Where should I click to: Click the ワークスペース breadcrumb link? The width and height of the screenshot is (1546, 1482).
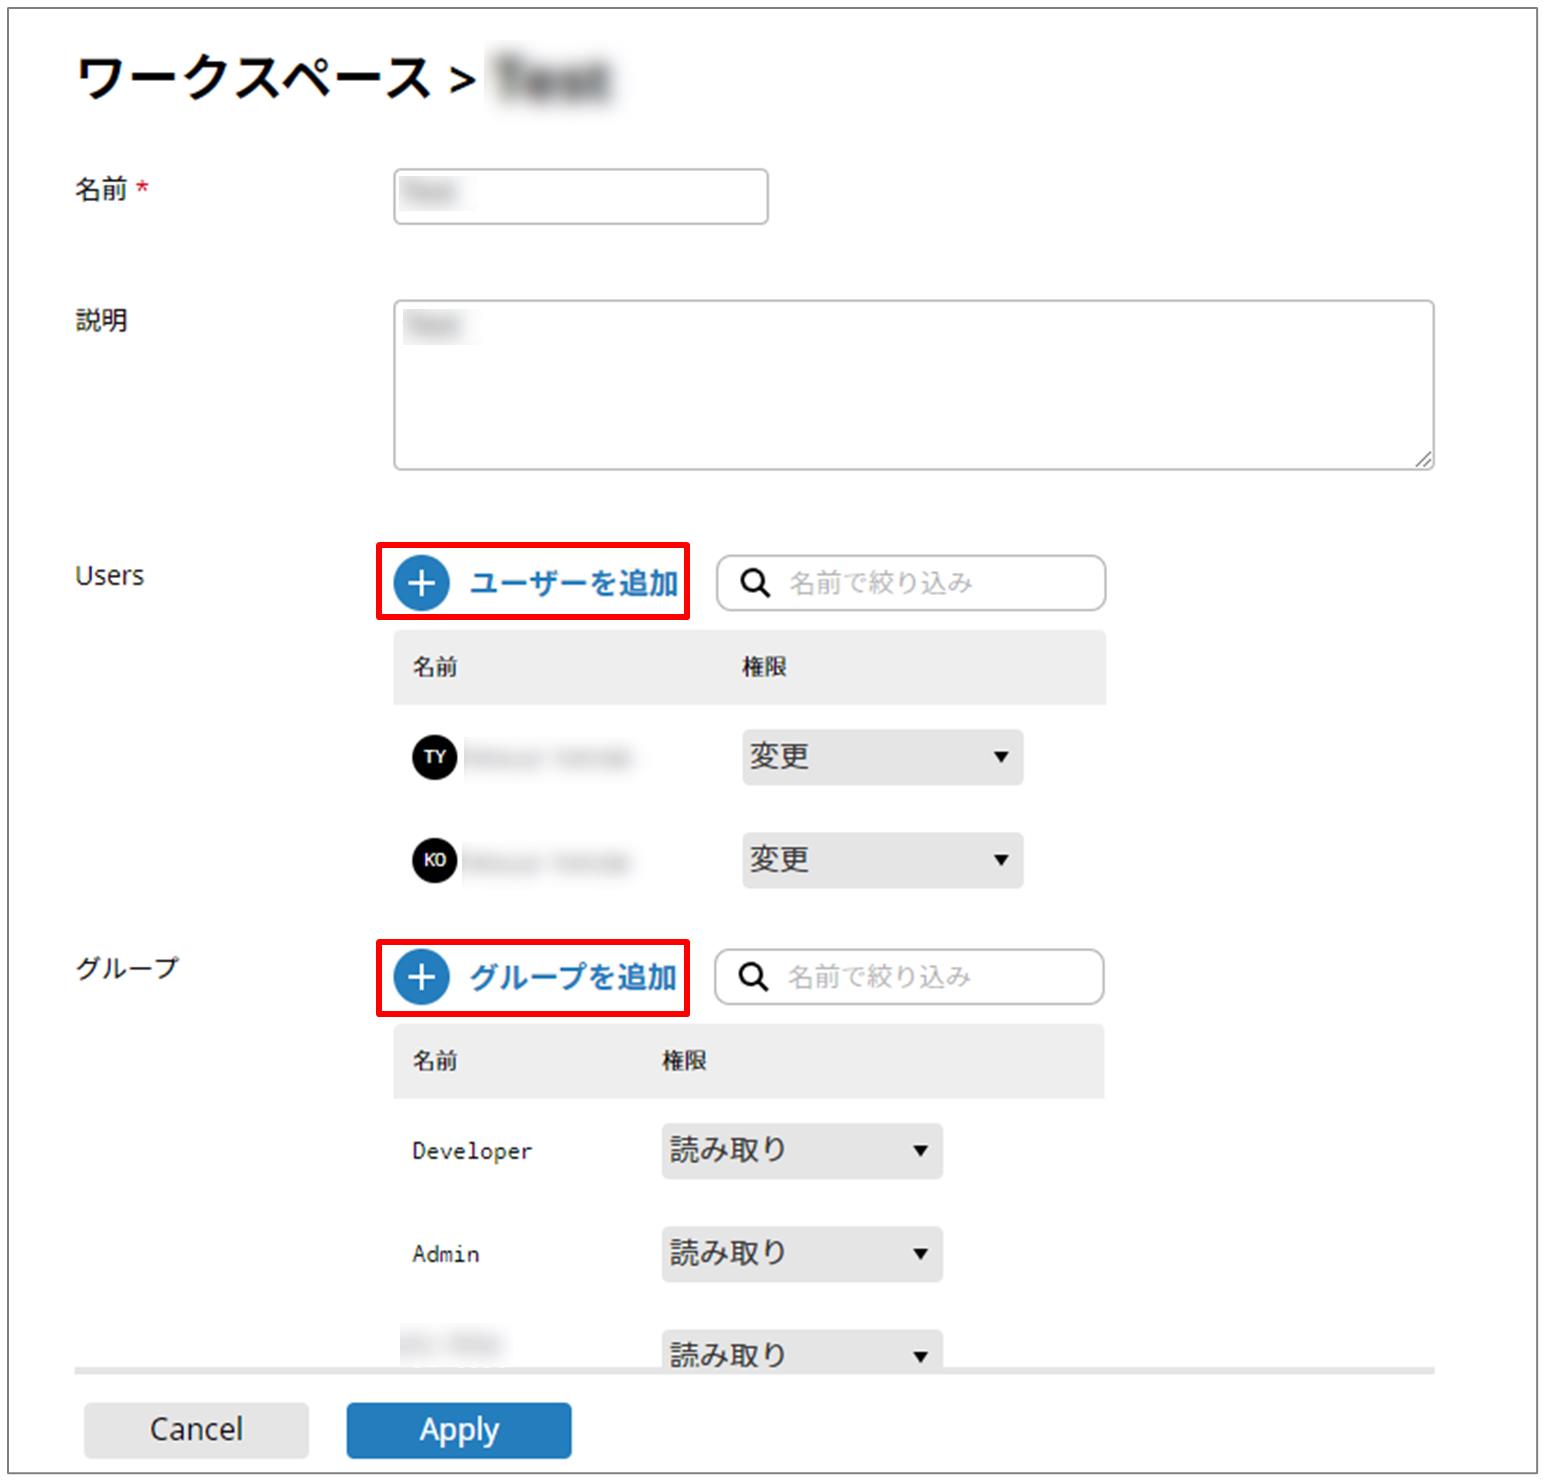click(253, 78)
